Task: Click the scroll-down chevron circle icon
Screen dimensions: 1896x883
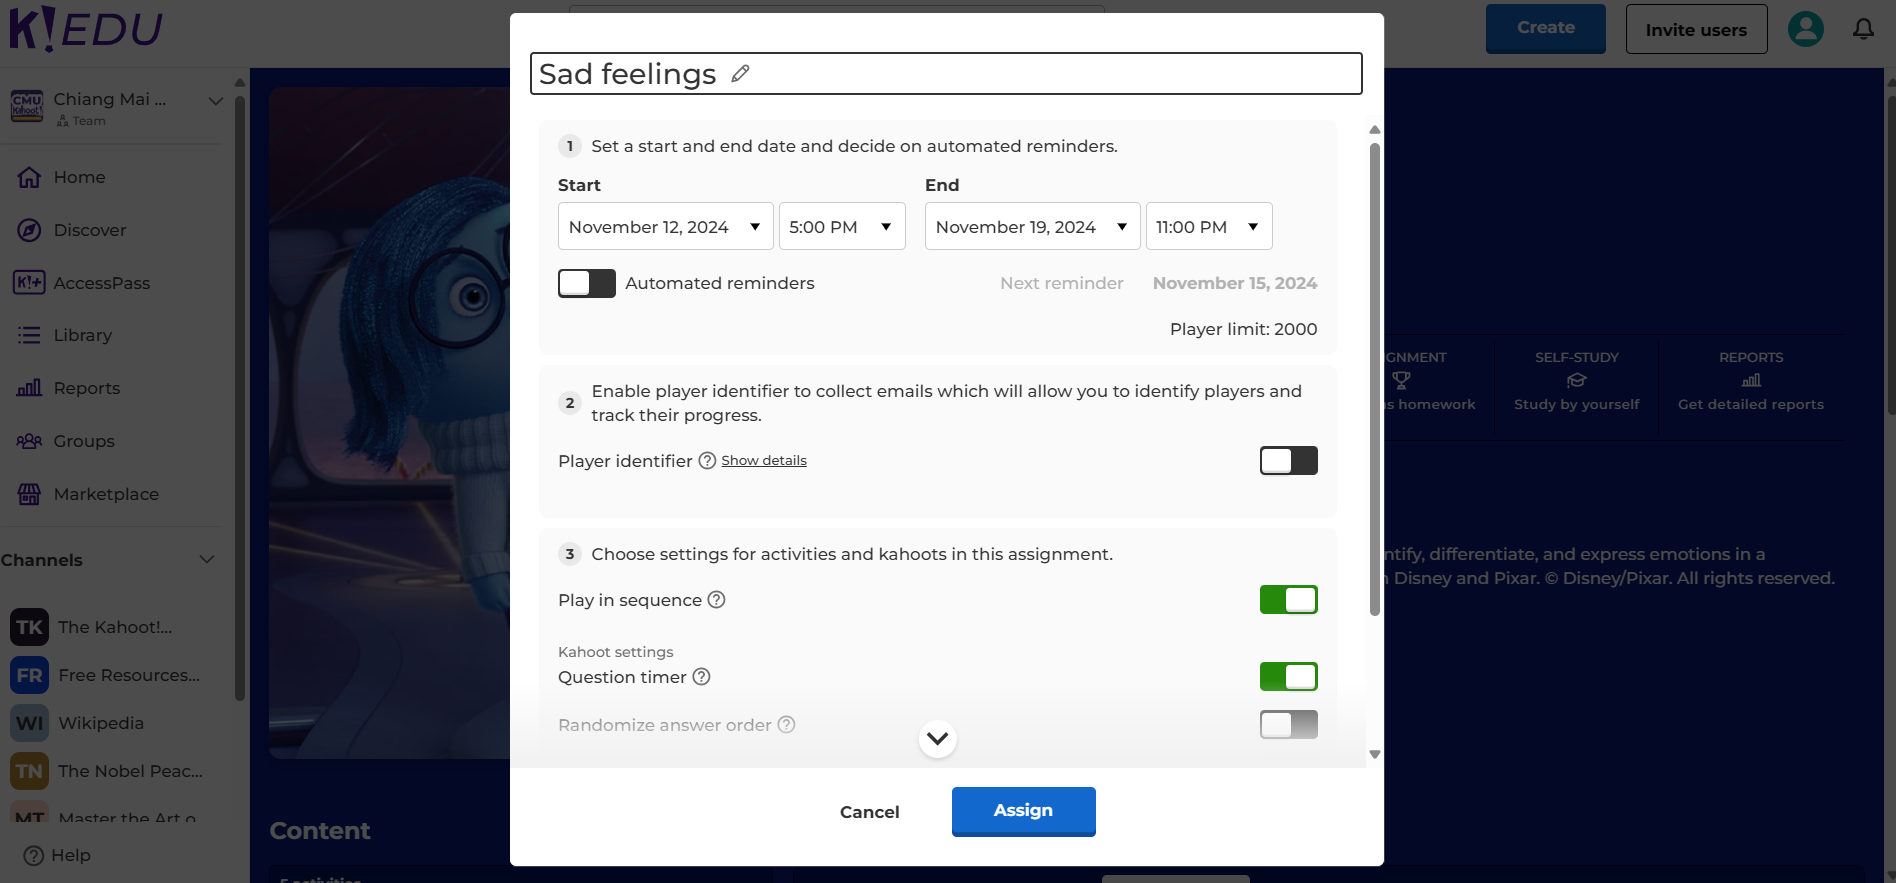Action: click(x=937, y=739)
